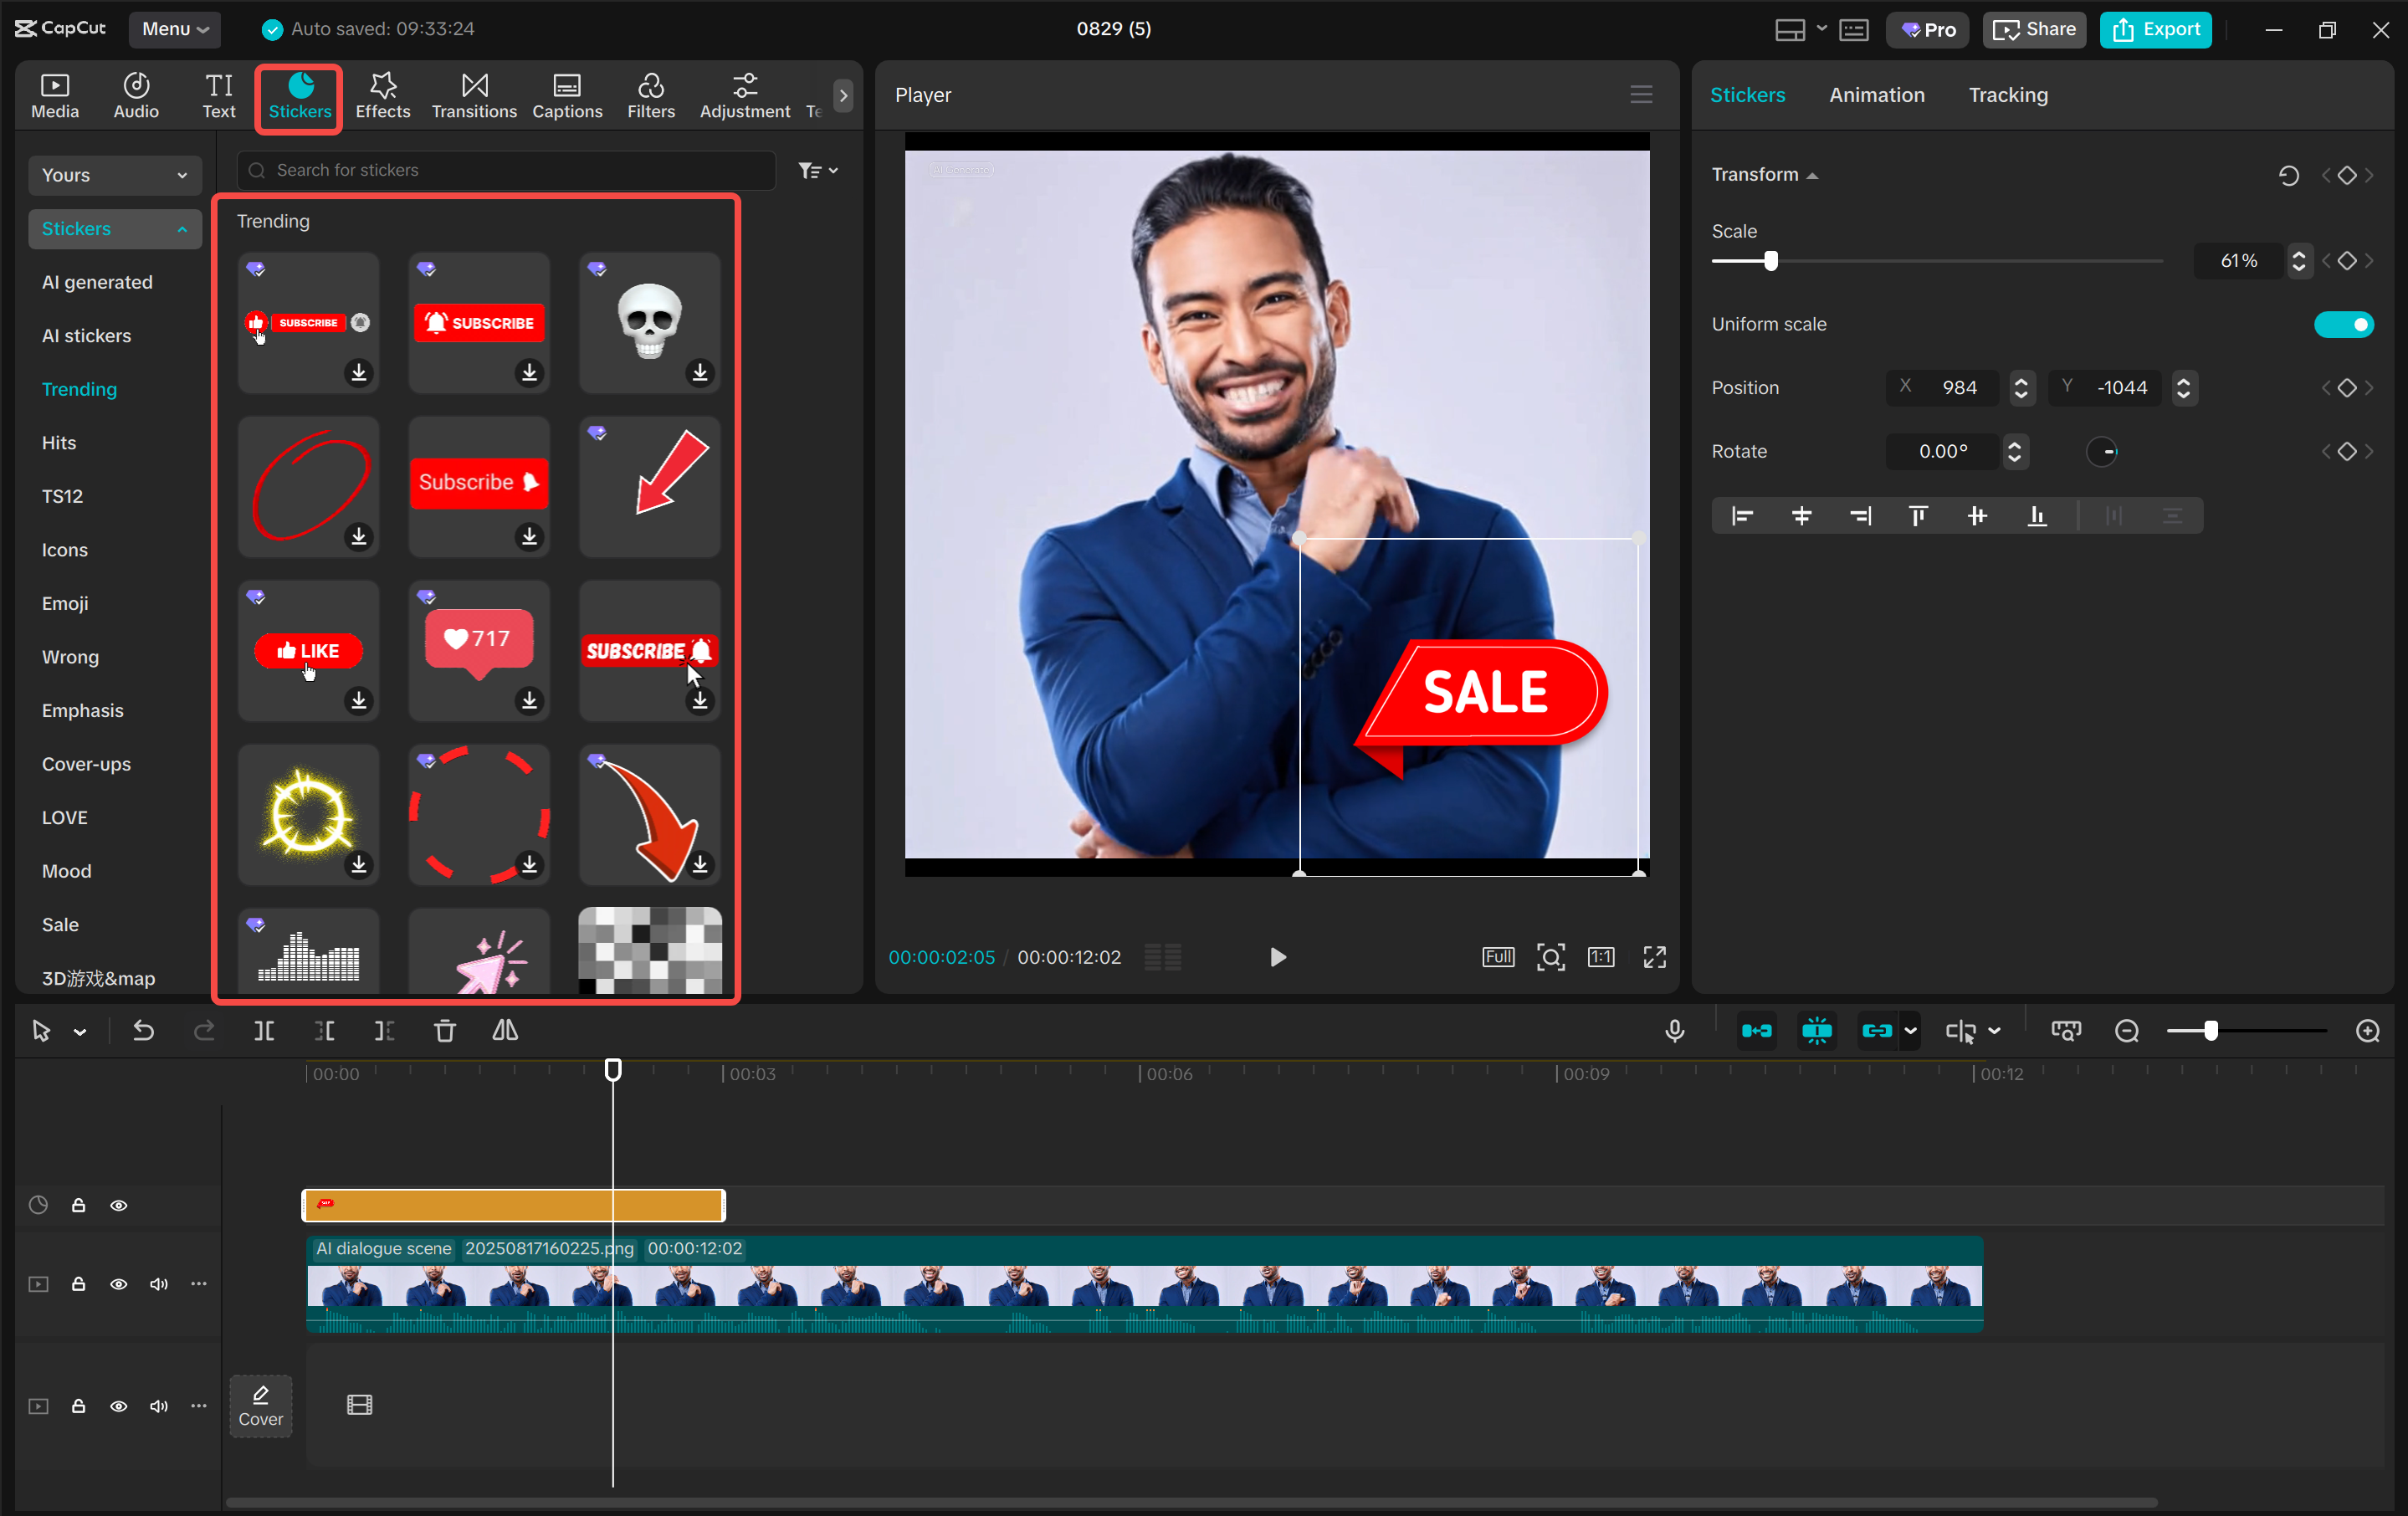Click the zoom-to-fit magnifier in the Player
This screenshot has width=2408, height=1516.
(x=1550, y=957)
